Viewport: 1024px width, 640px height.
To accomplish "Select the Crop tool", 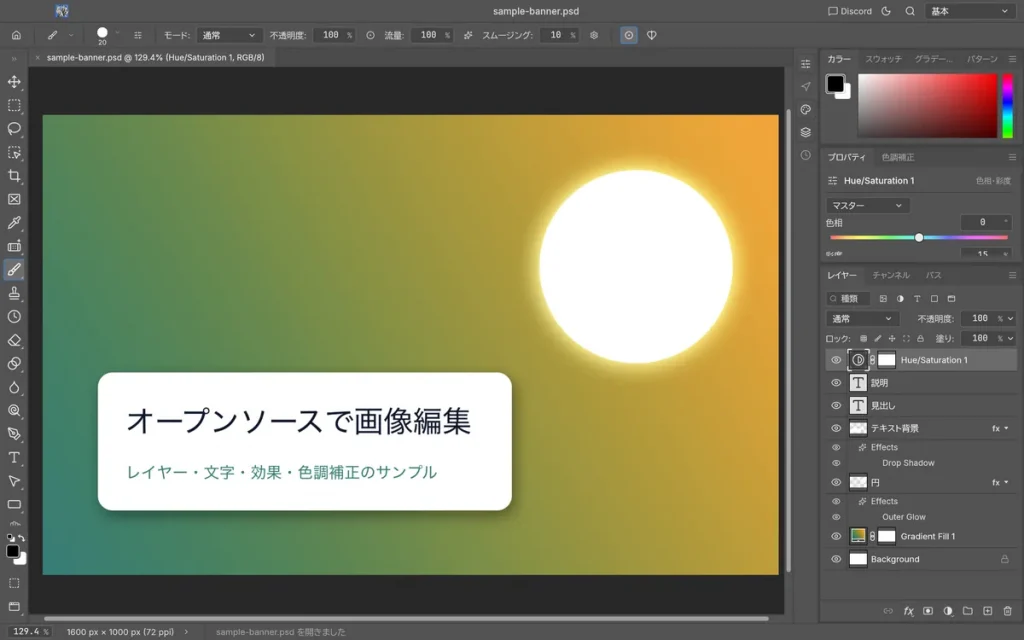I will pyautogui.click(x=14, y=176).
